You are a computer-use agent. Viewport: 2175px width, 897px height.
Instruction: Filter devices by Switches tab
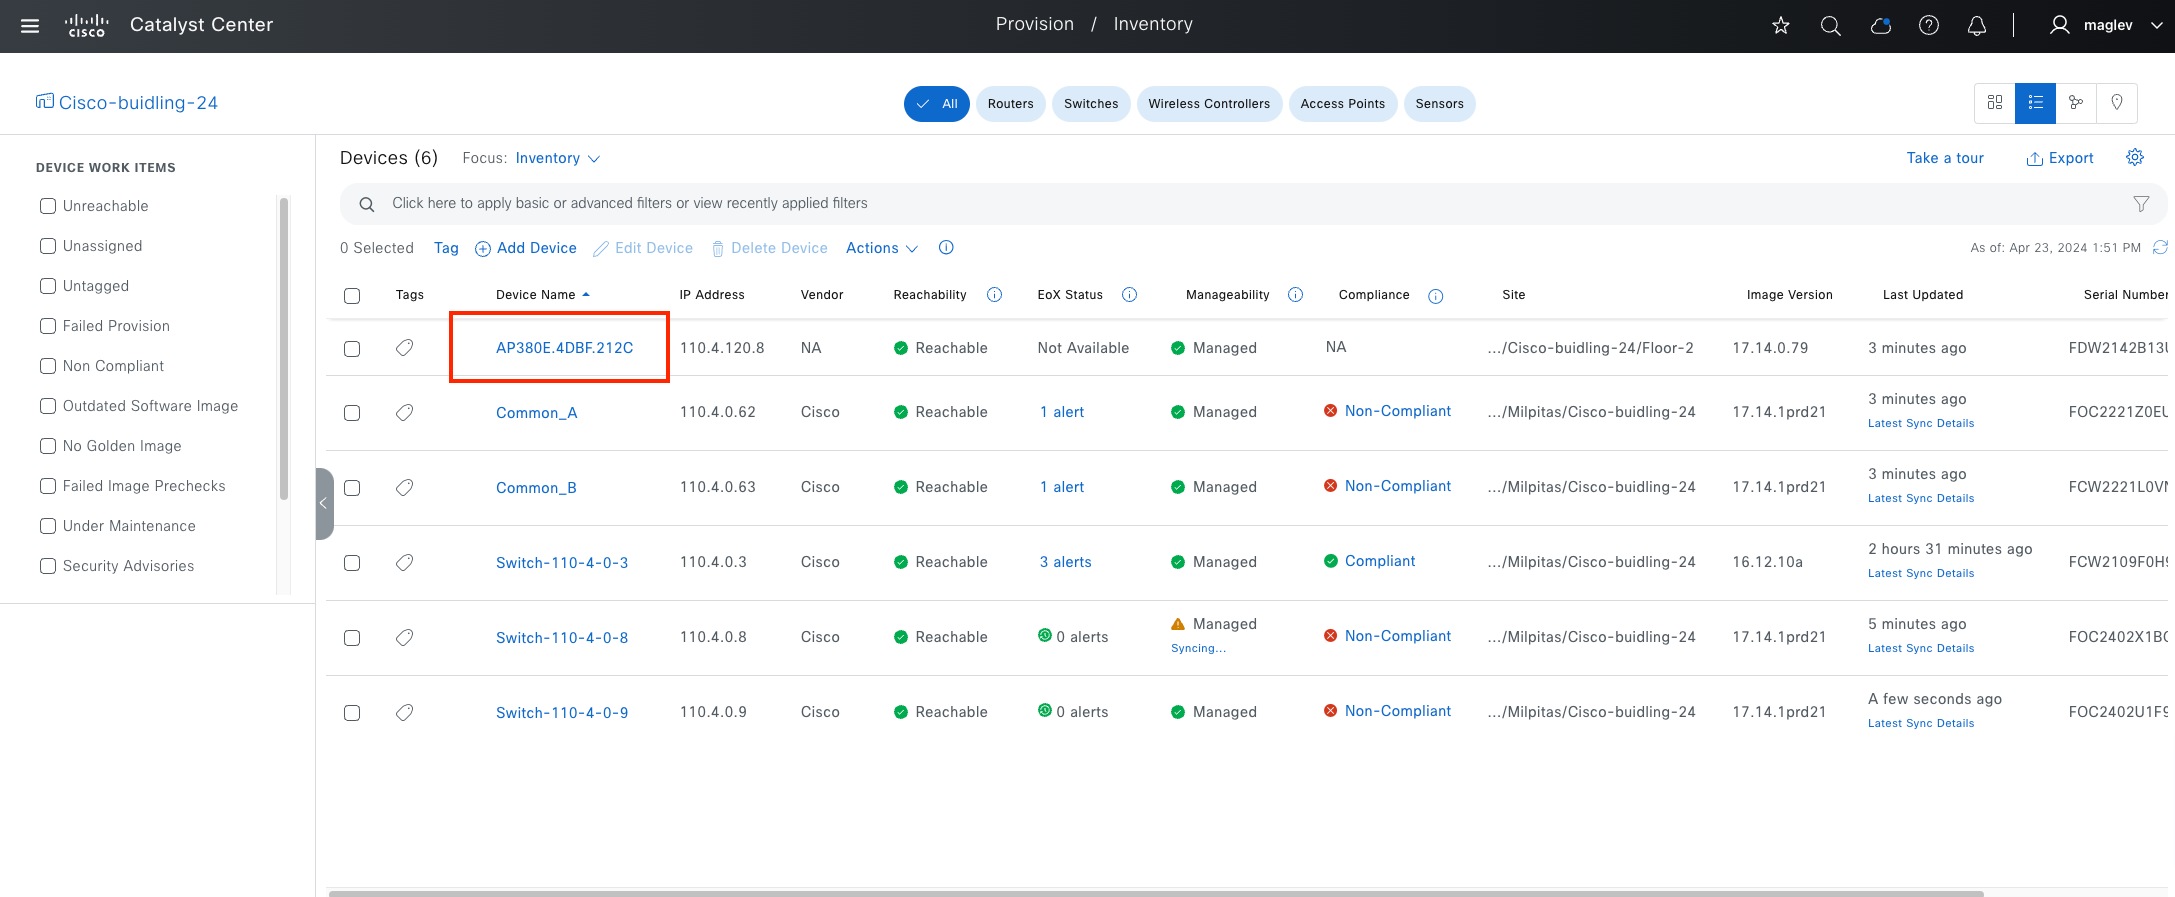[x=1090, y=104]
